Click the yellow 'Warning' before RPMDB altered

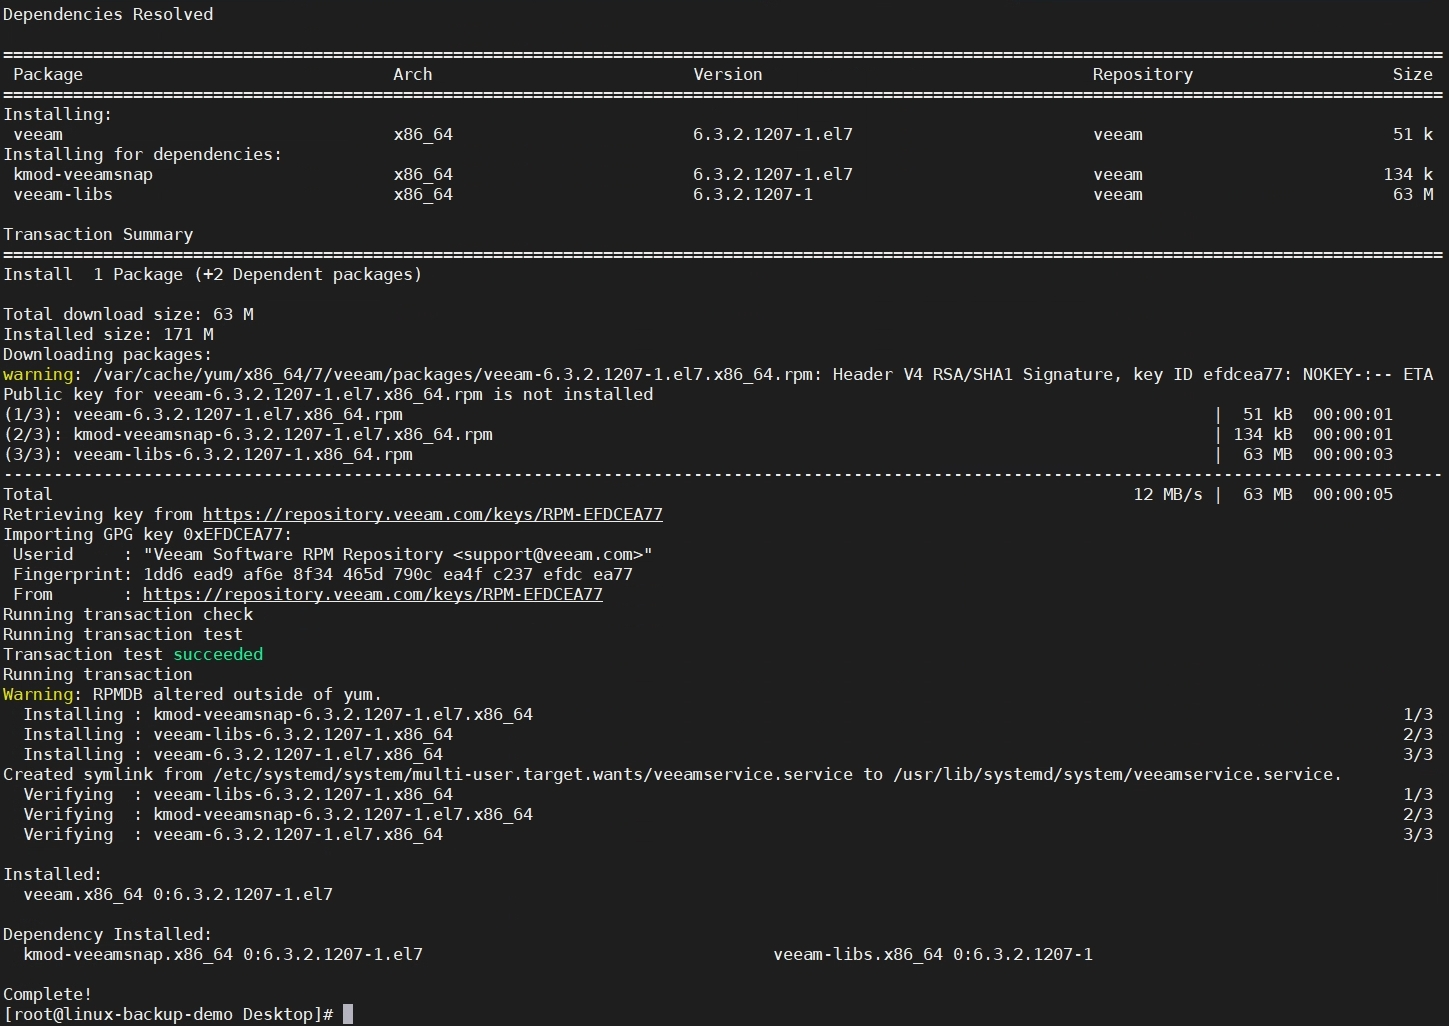tap(38, 694)
